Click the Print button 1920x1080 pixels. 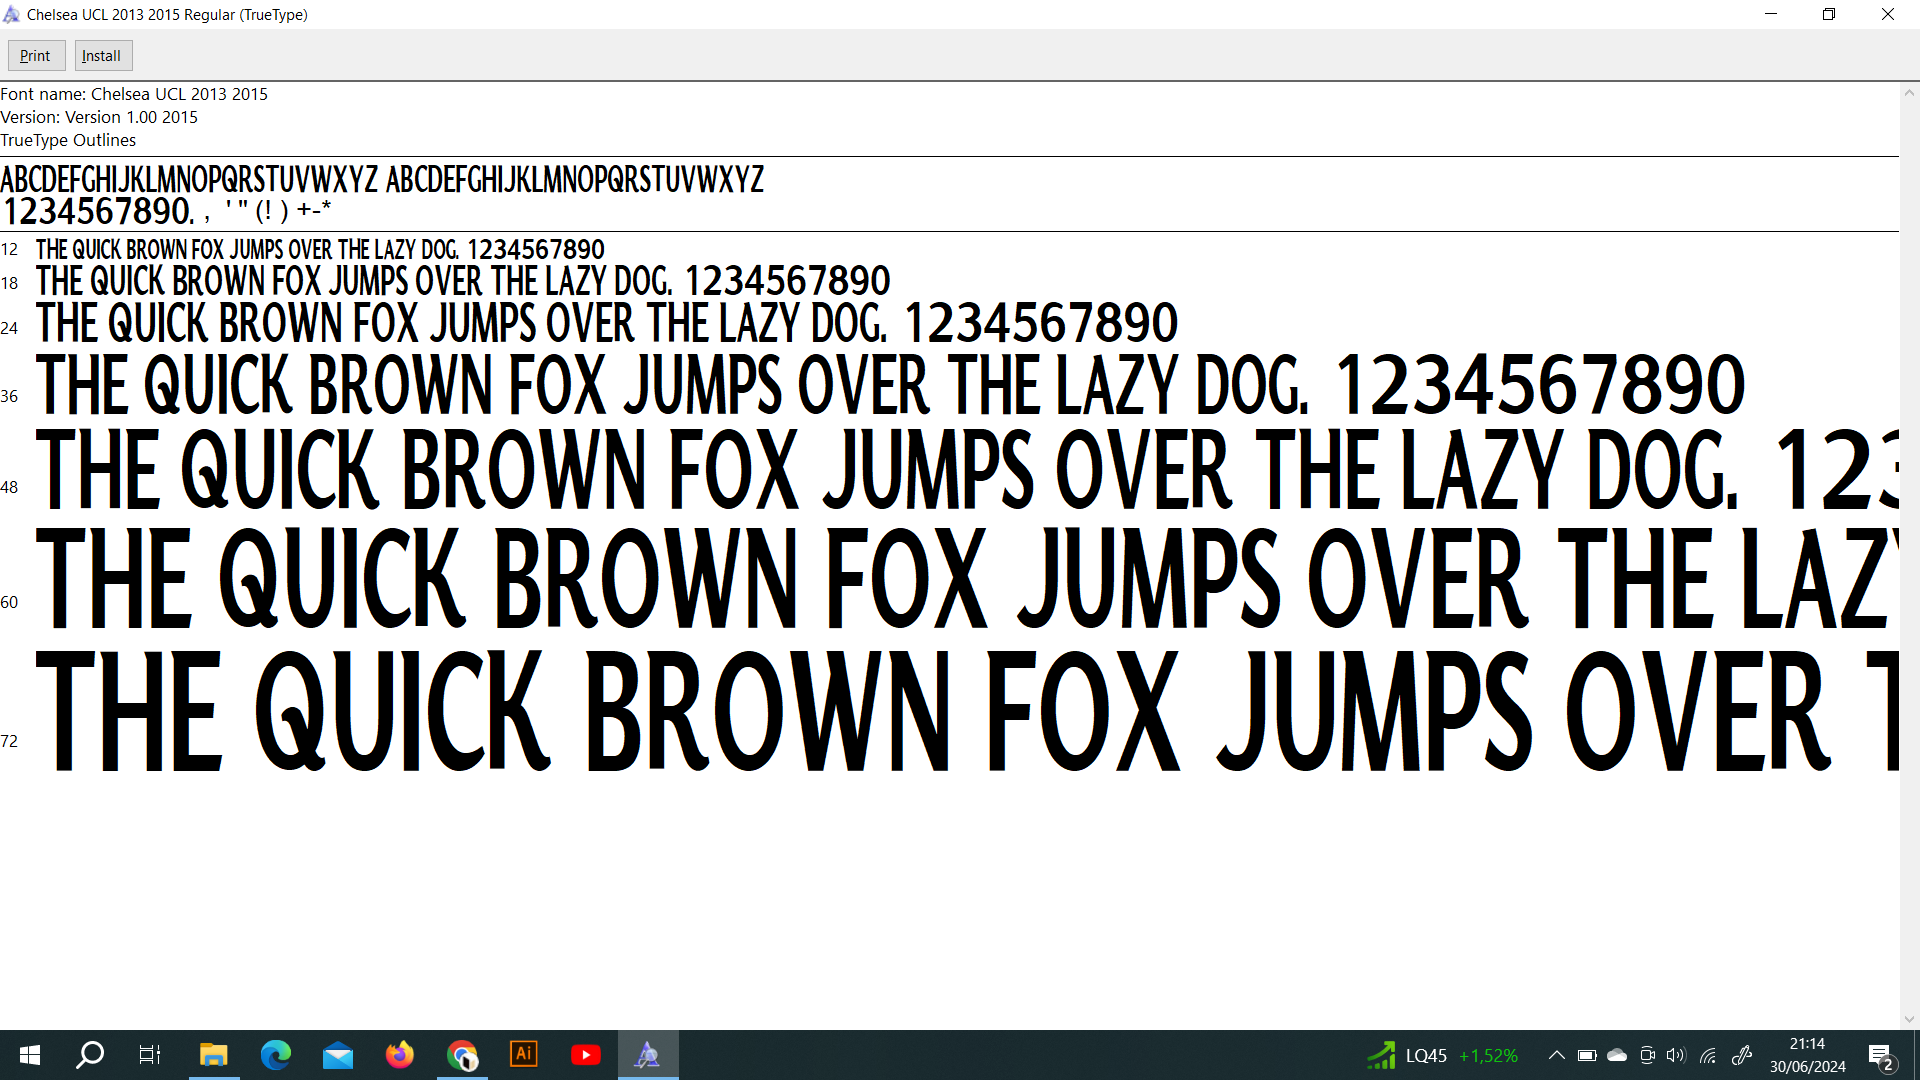coord(36,56)
